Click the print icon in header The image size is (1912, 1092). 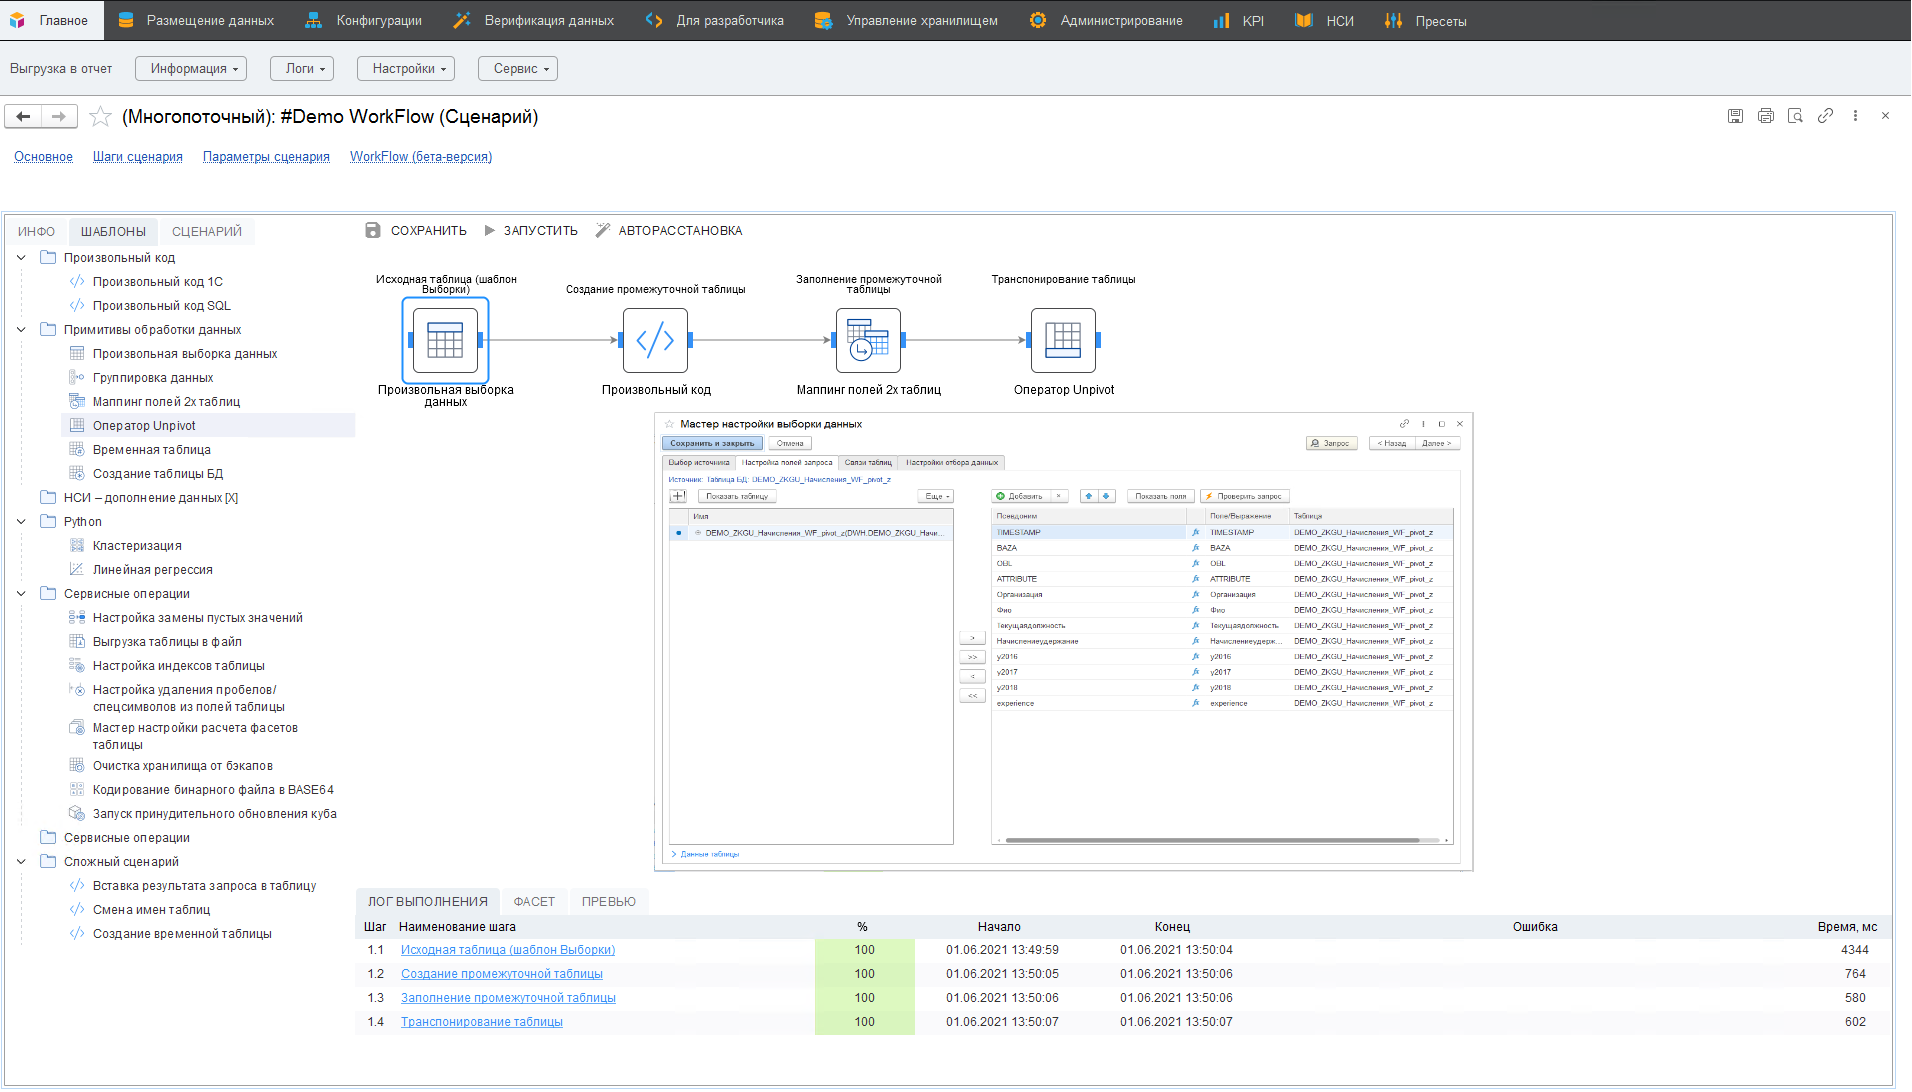click(1766, 116)
